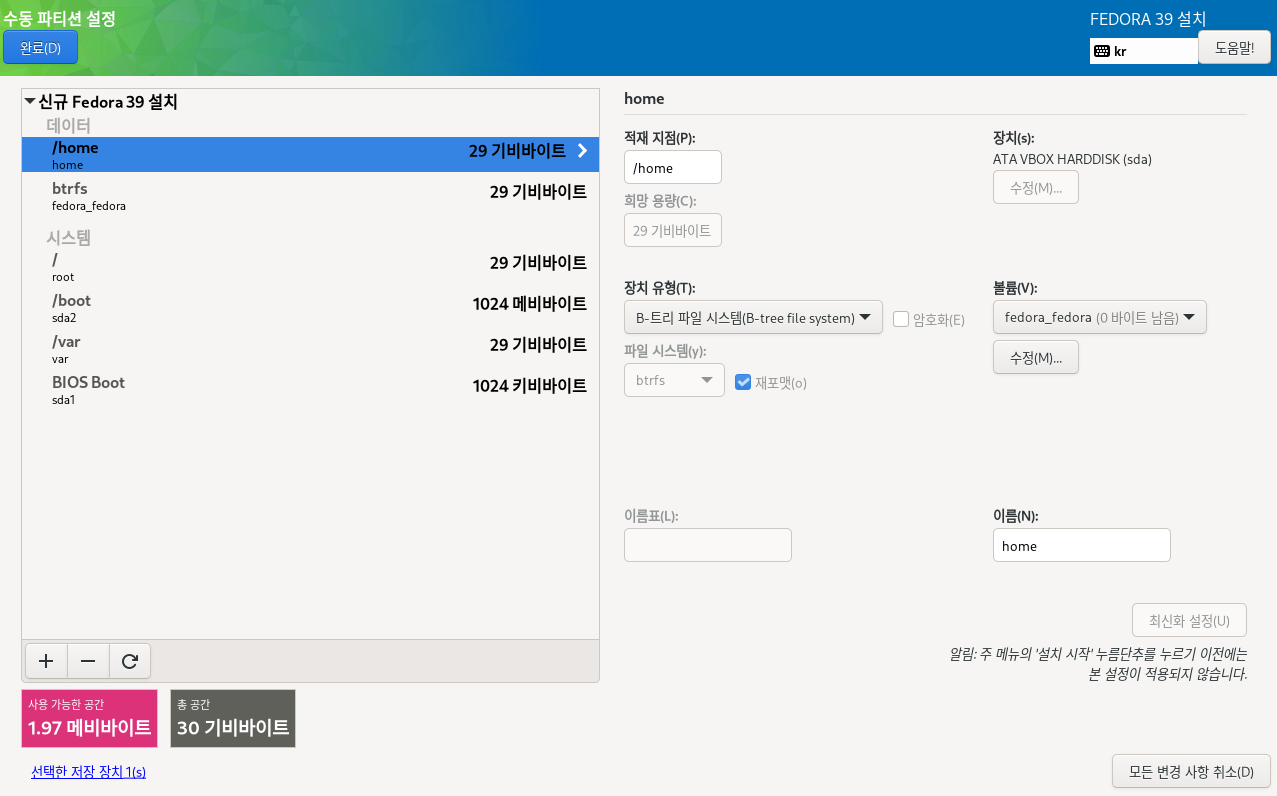Toggle the 재포맷(o) reformat checkbox

coord(742,382)
